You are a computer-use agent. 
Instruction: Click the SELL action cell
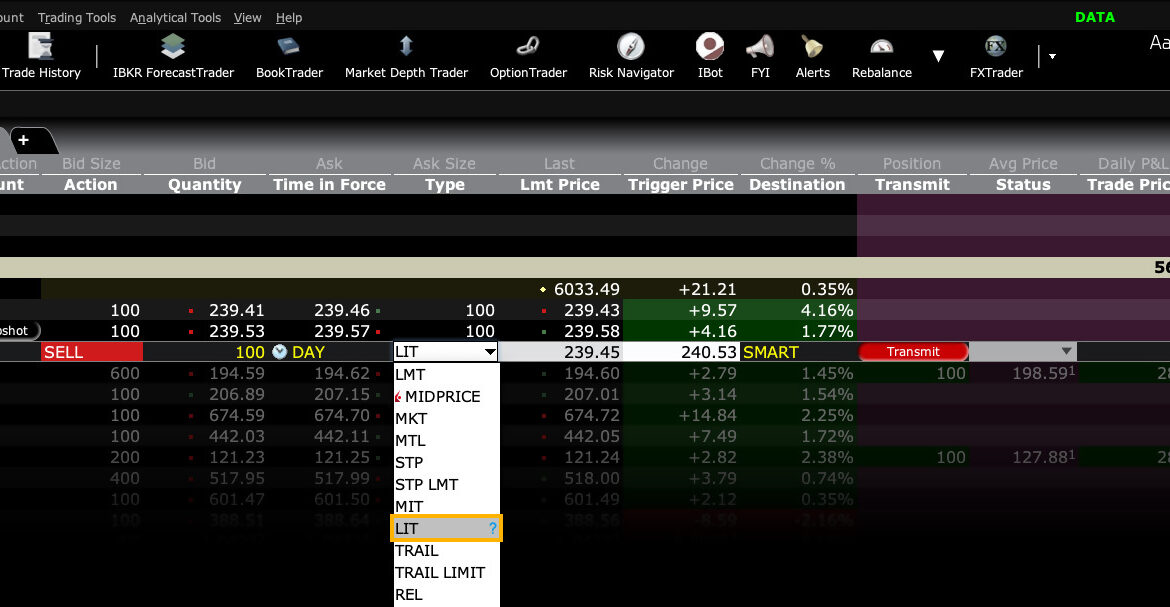91,352
